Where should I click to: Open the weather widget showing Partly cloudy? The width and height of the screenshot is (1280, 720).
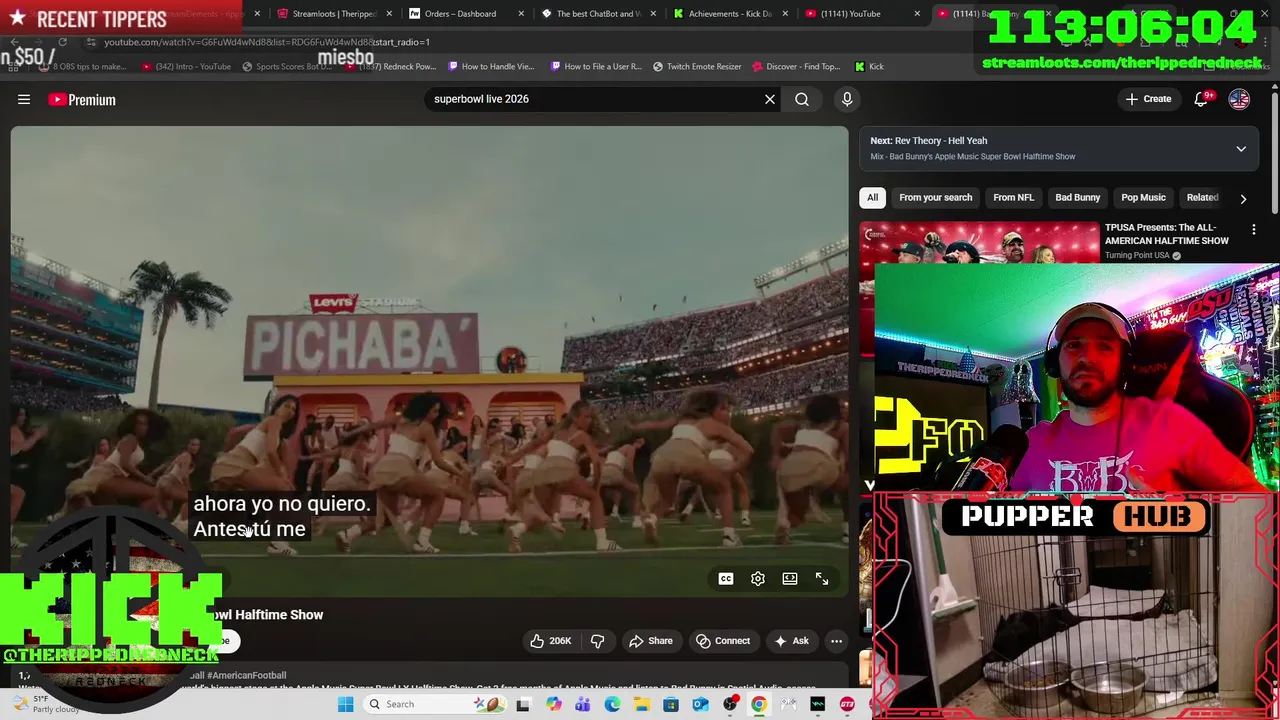(47, 704)
